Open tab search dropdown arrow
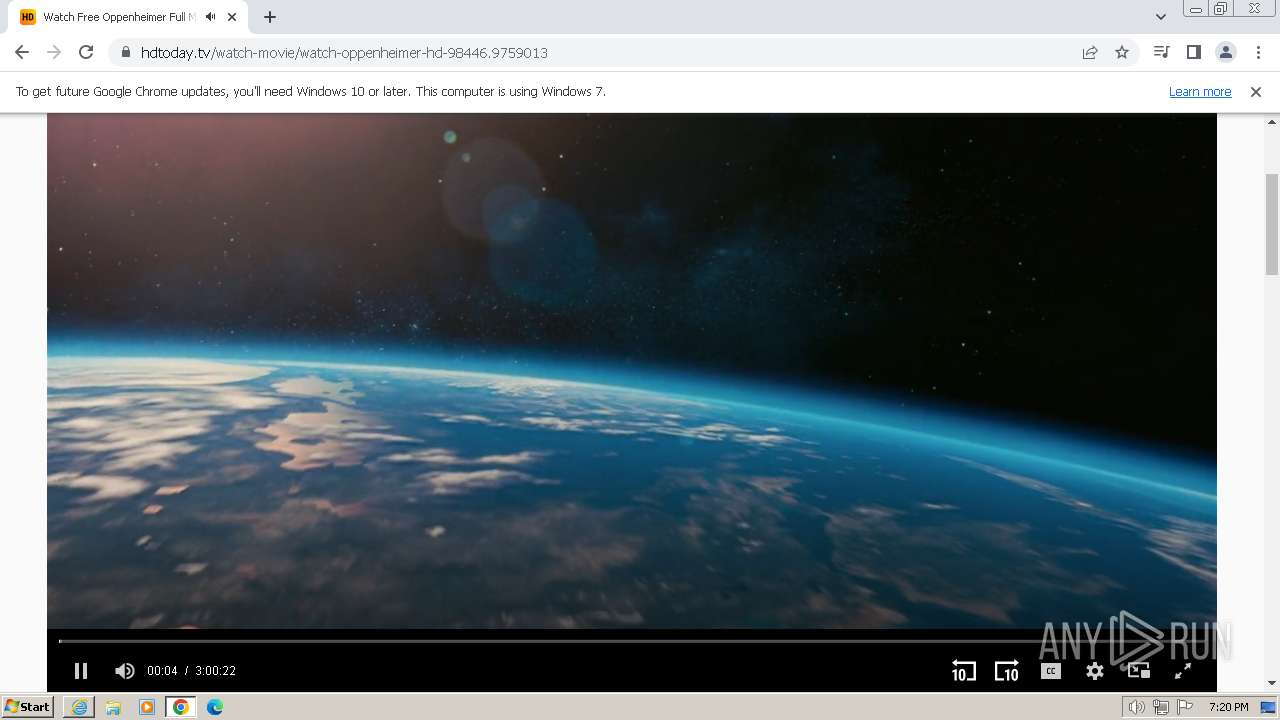The image size is (1280, 720). point(1160,17)
